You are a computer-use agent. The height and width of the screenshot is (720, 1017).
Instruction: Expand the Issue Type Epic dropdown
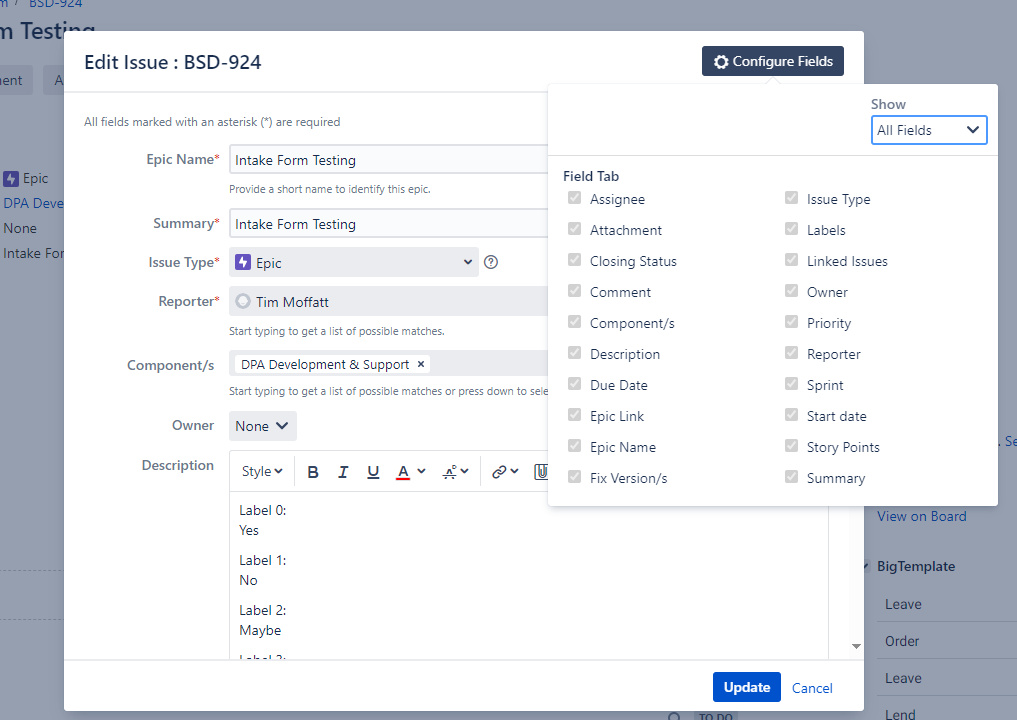coord(353,262)
